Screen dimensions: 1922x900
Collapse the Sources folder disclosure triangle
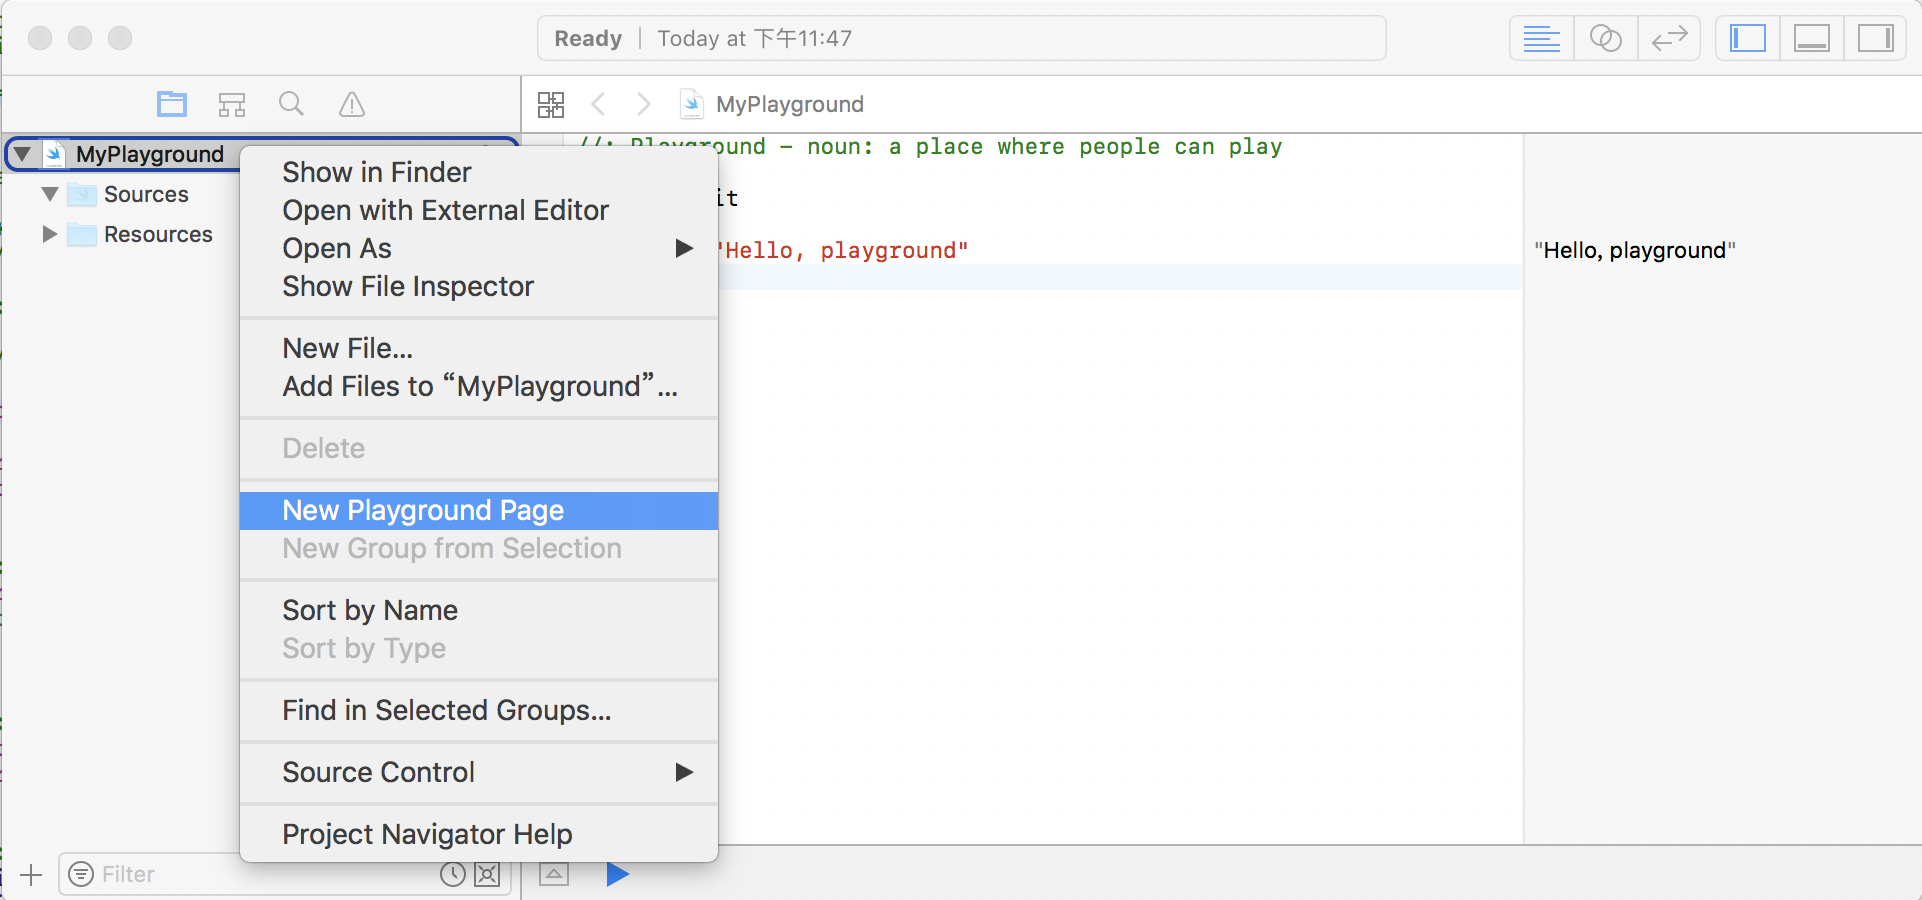pyautogui.click(x=50, y=194)
